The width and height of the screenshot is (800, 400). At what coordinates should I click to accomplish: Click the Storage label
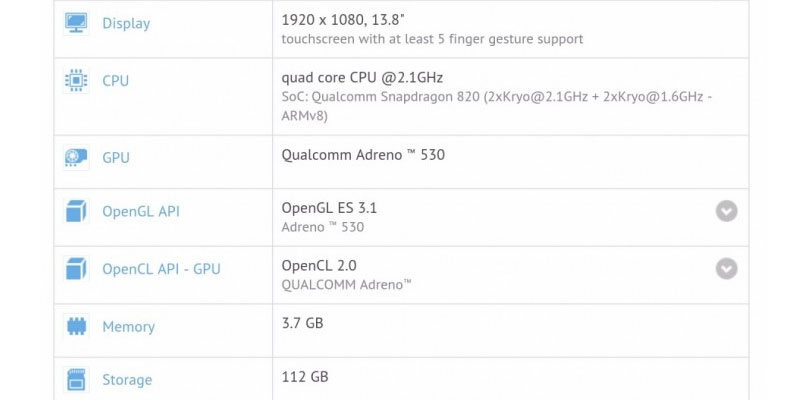[x=127, y=380]
